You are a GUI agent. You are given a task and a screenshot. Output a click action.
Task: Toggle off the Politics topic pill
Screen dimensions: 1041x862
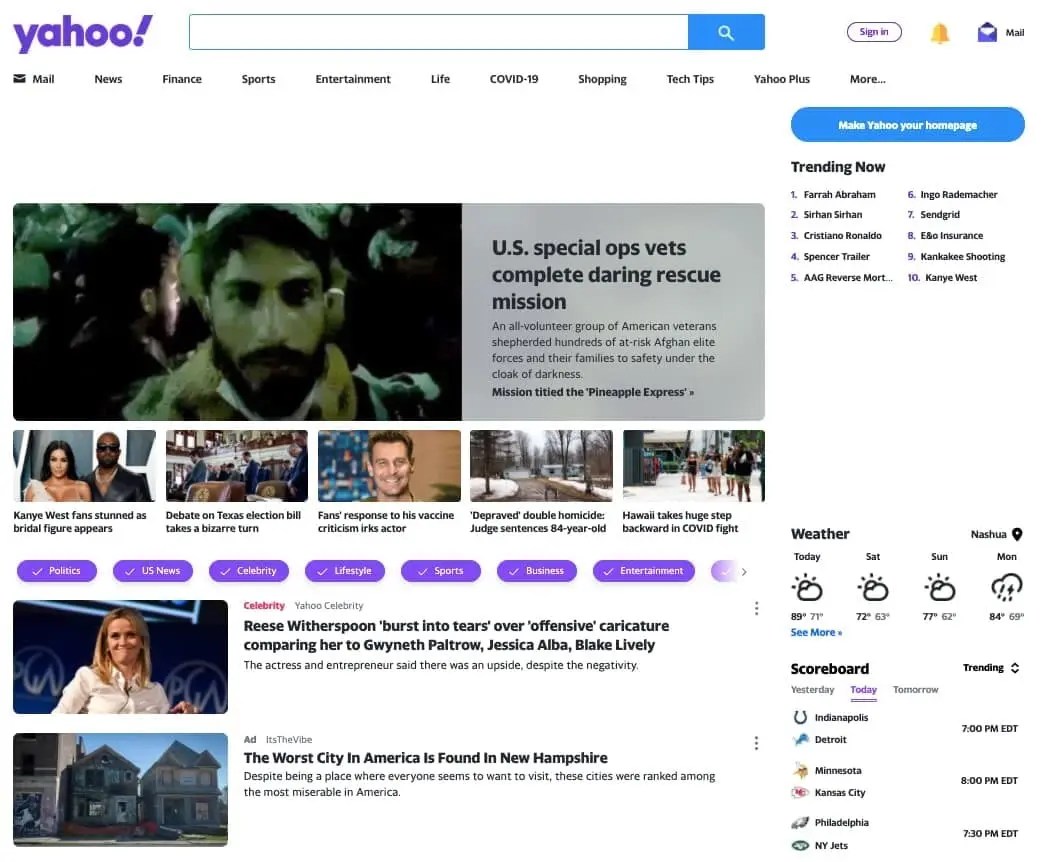click(57, 570)
